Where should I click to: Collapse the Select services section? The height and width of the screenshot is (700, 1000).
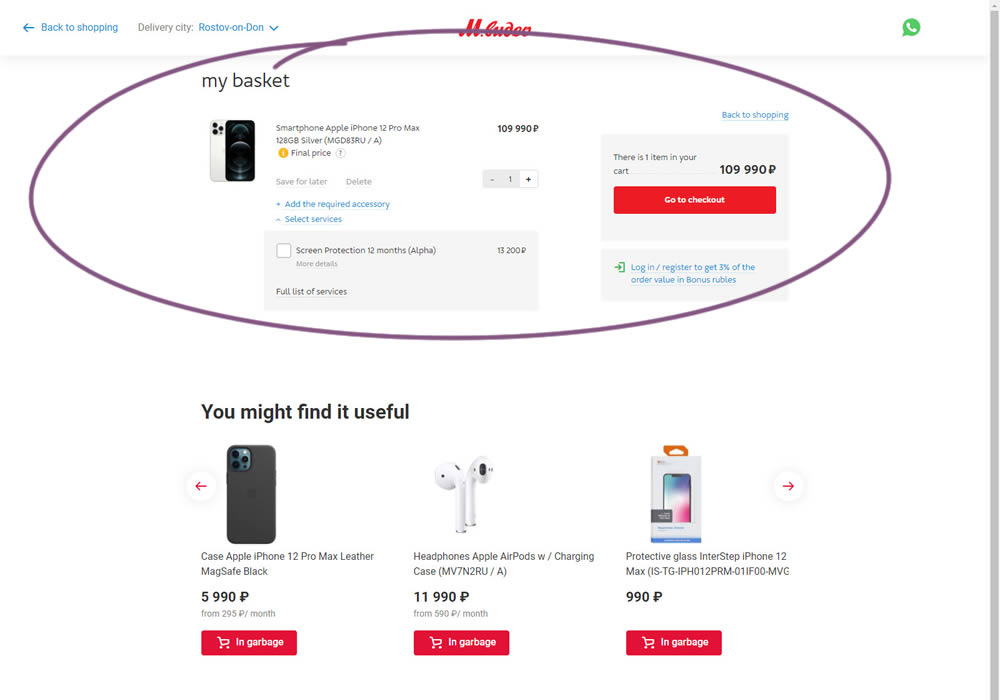[x=312, y=219]
